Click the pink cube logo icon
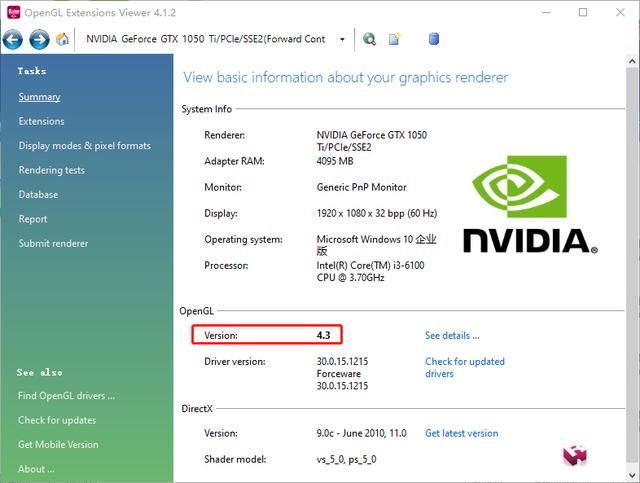640x483 pixels. click(x=575, y=455)
